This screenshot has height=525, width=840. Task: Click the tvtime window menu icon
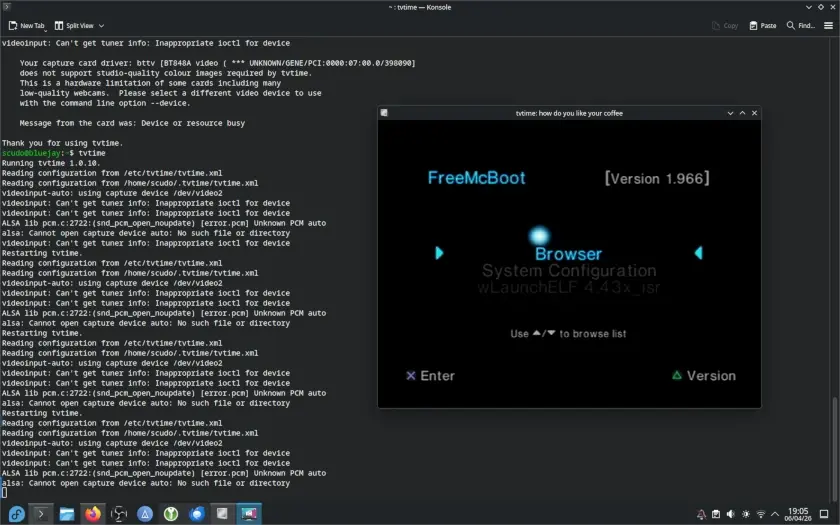384,113
